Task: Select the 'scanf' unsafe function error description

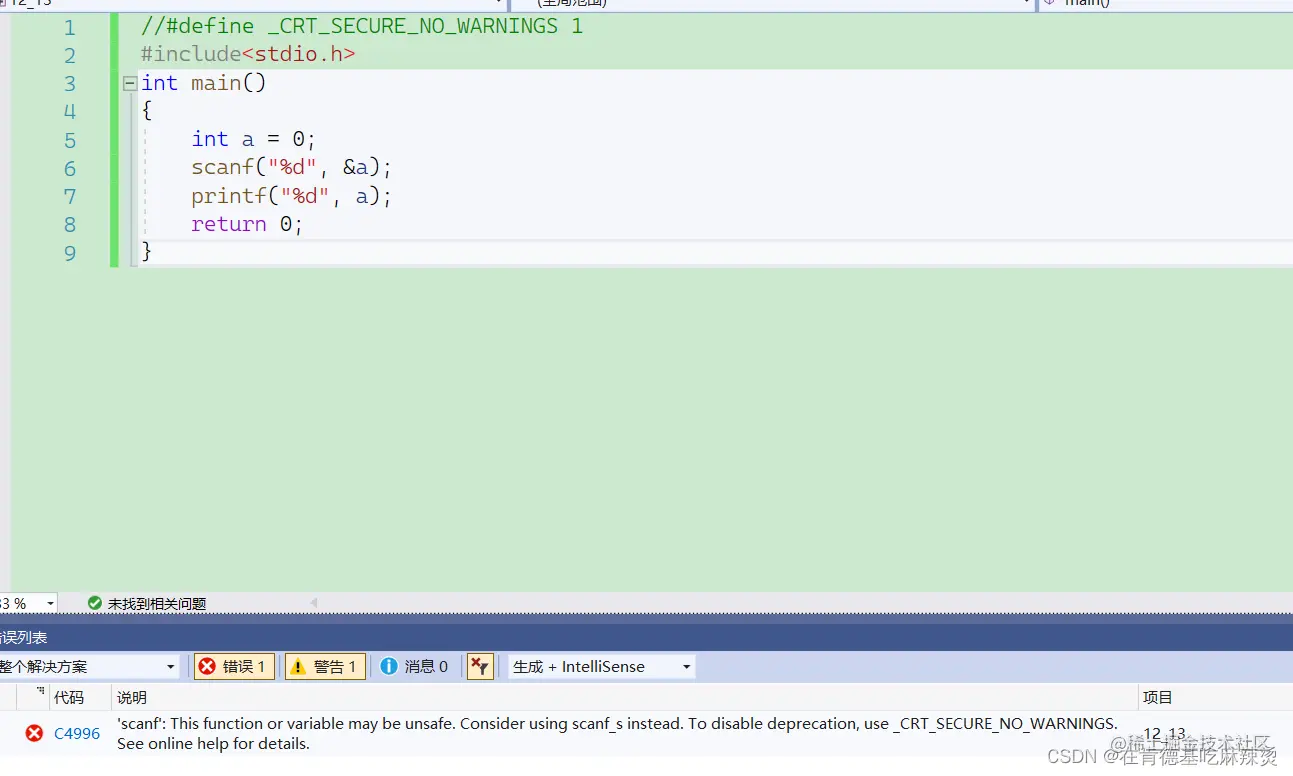Action: pos(617,733)
